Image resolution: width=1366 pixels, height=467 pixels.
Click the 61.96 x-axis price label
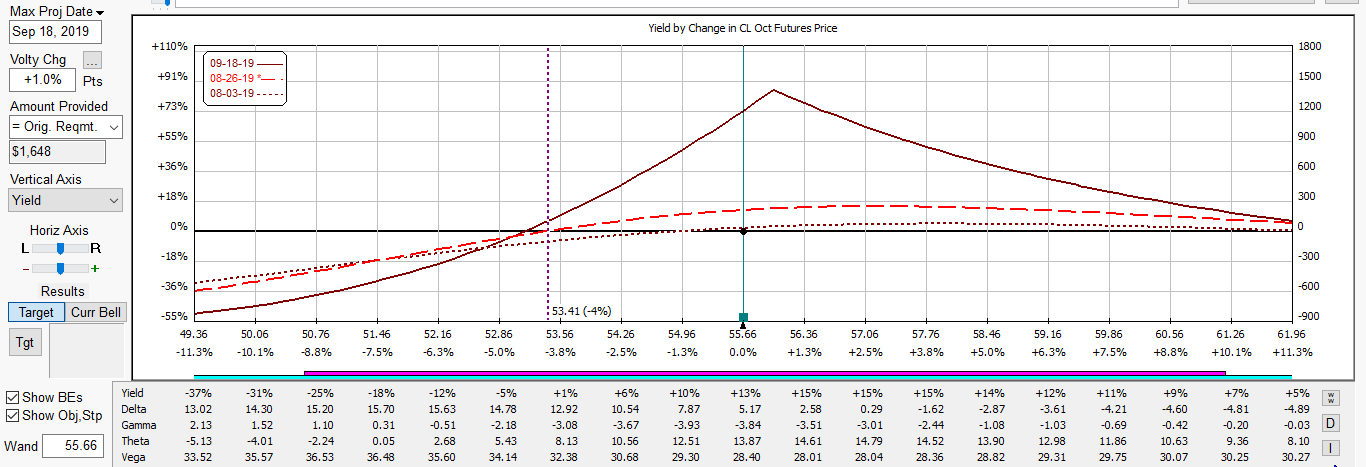pos(1292,334)
